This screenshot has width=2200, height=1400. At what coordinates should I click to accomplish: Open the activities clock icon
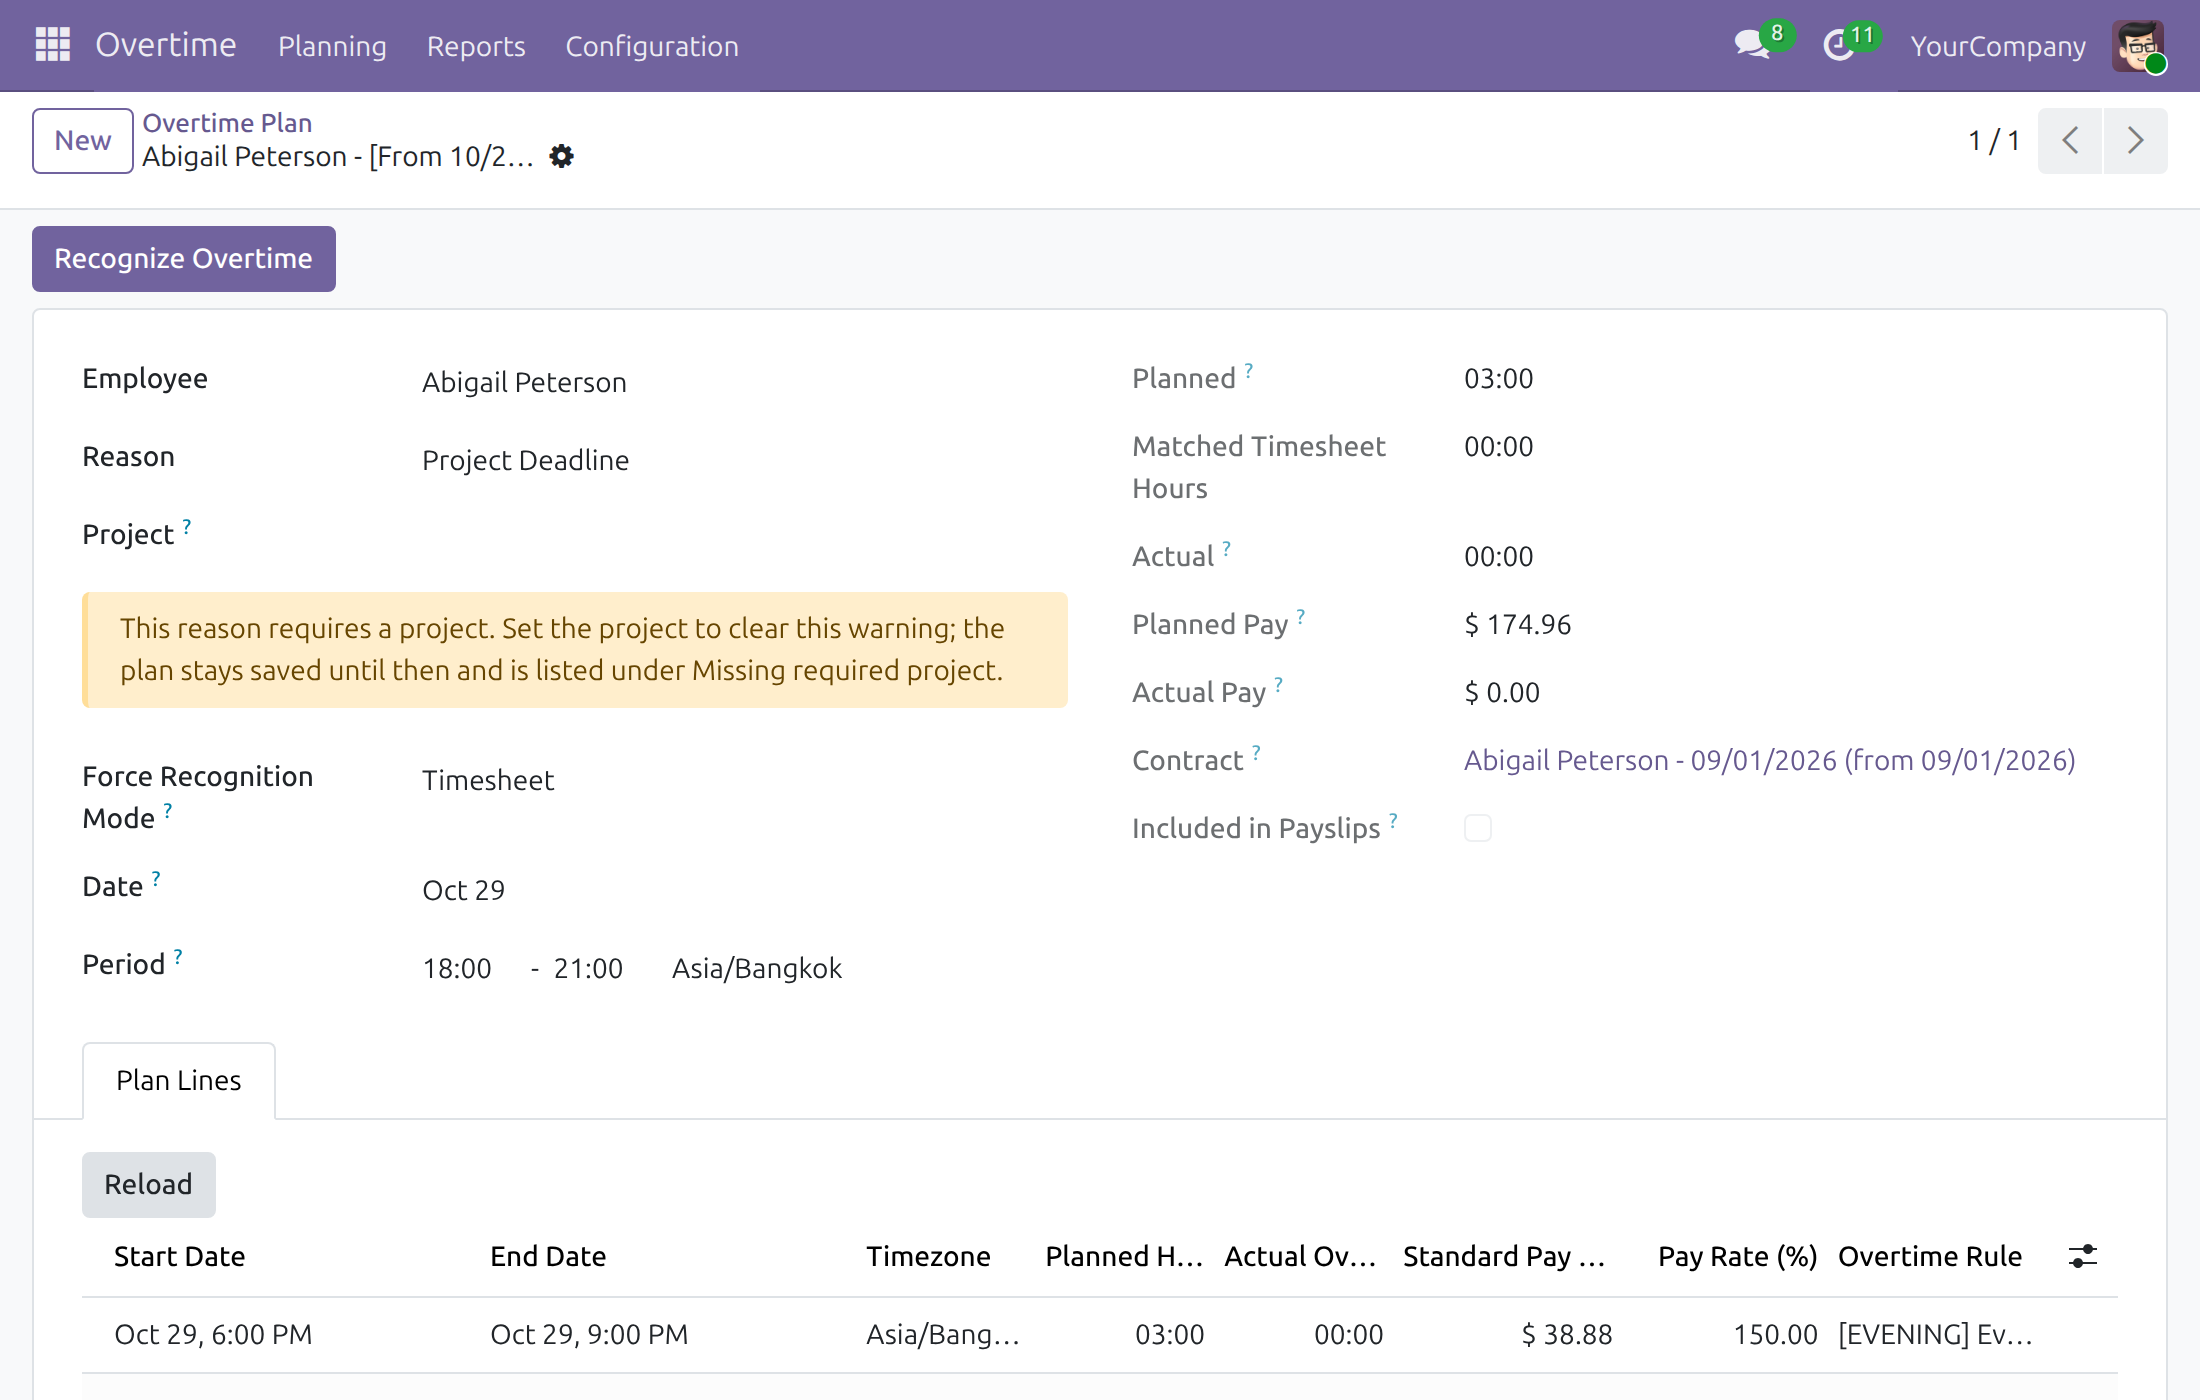1838,45
